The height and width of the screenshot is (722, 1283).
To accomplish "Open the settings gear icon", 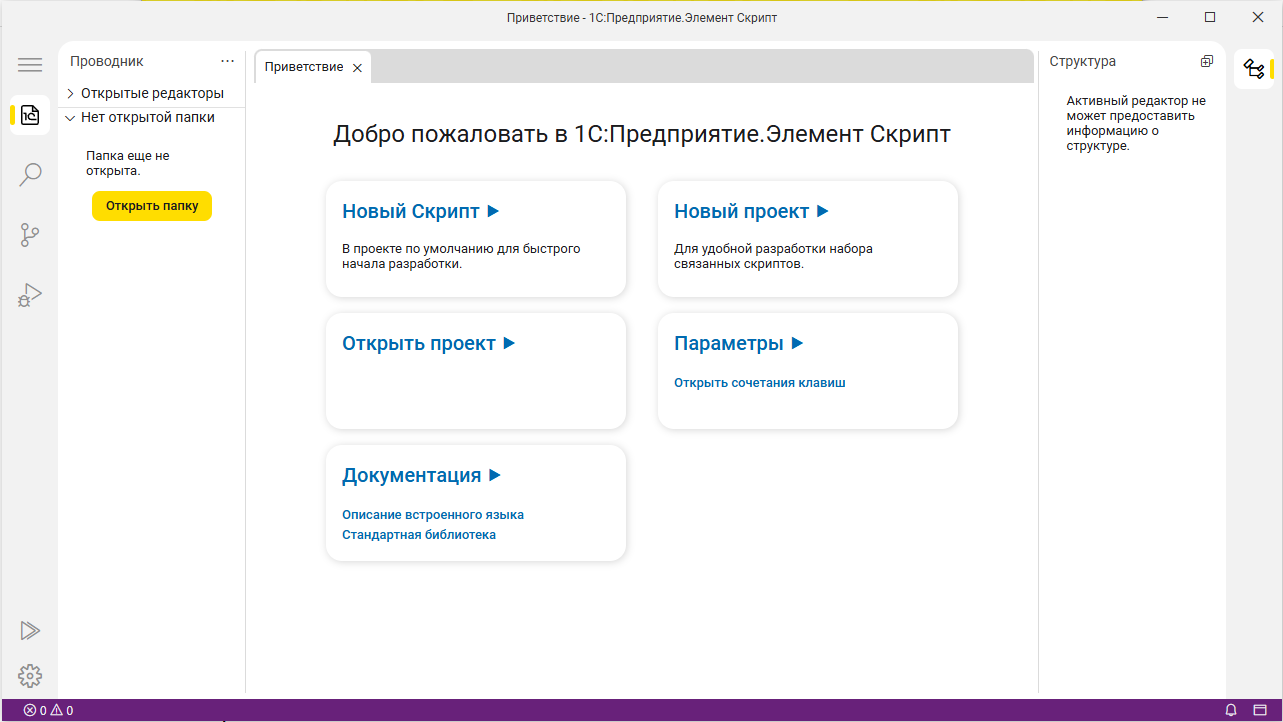I will (x=30, y=675).
